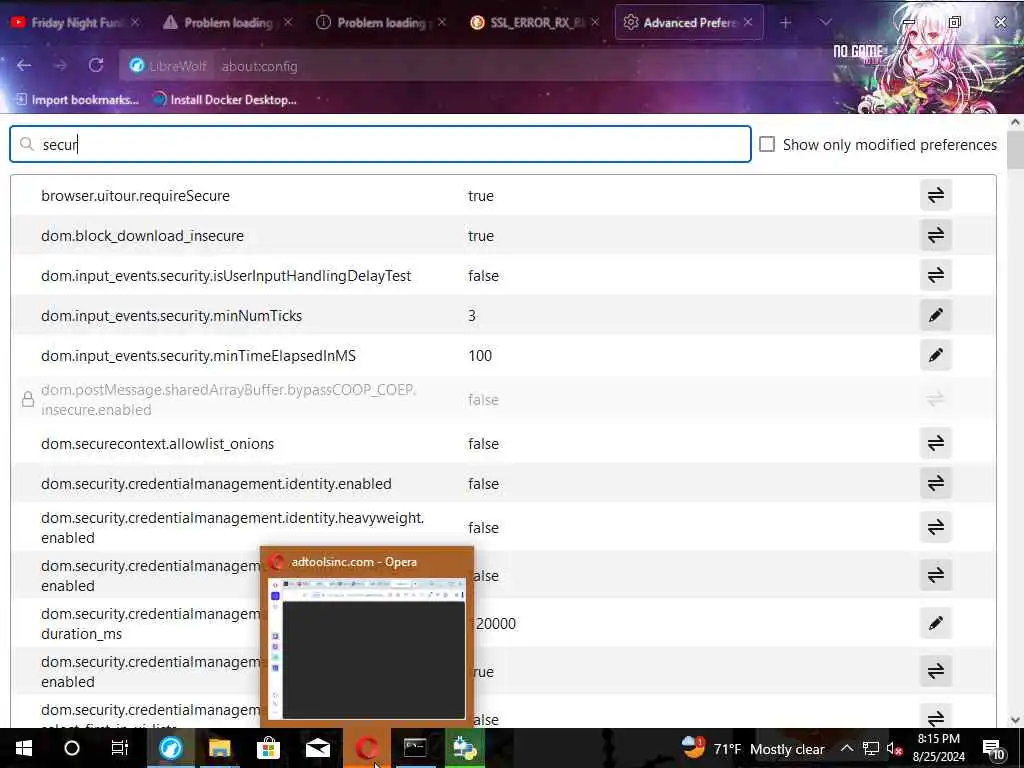The height and width of the screenshot is (768, 1024).
Task: Click the scrollbar down arrow
Action: tap(1015, 720)
